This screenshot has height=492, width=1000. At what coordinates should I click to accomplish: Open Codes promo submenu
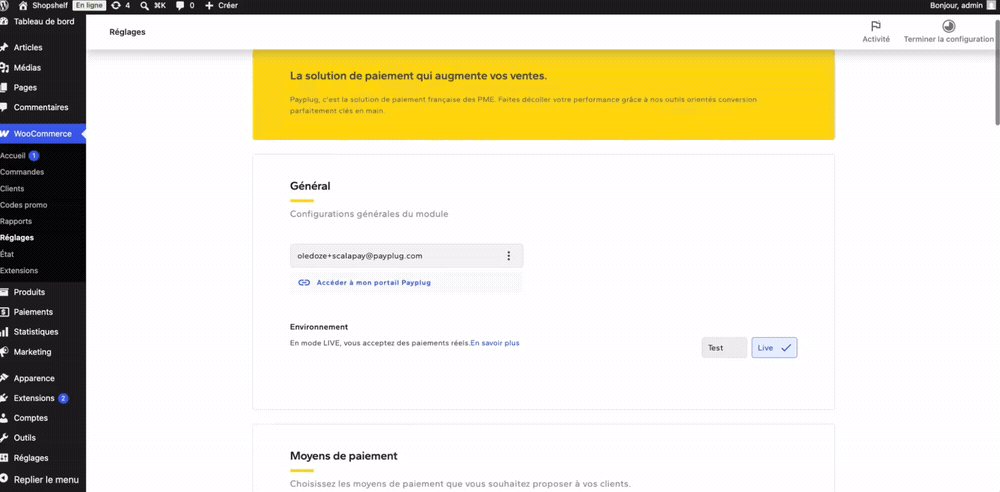pos(24,205)
